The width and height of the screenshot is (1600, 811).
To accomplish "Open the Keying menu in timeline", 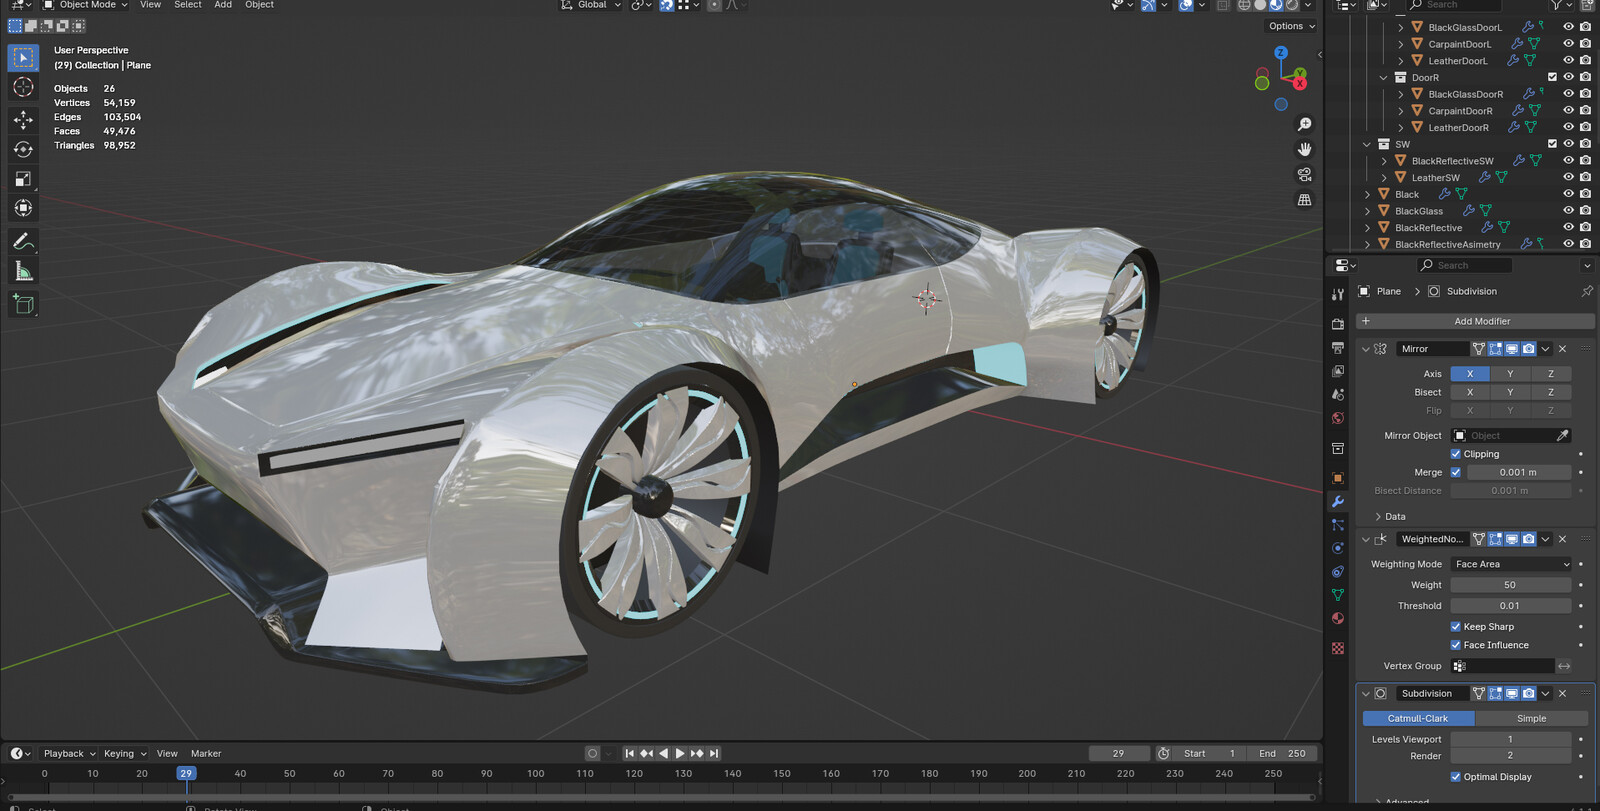I will point(124,753).
